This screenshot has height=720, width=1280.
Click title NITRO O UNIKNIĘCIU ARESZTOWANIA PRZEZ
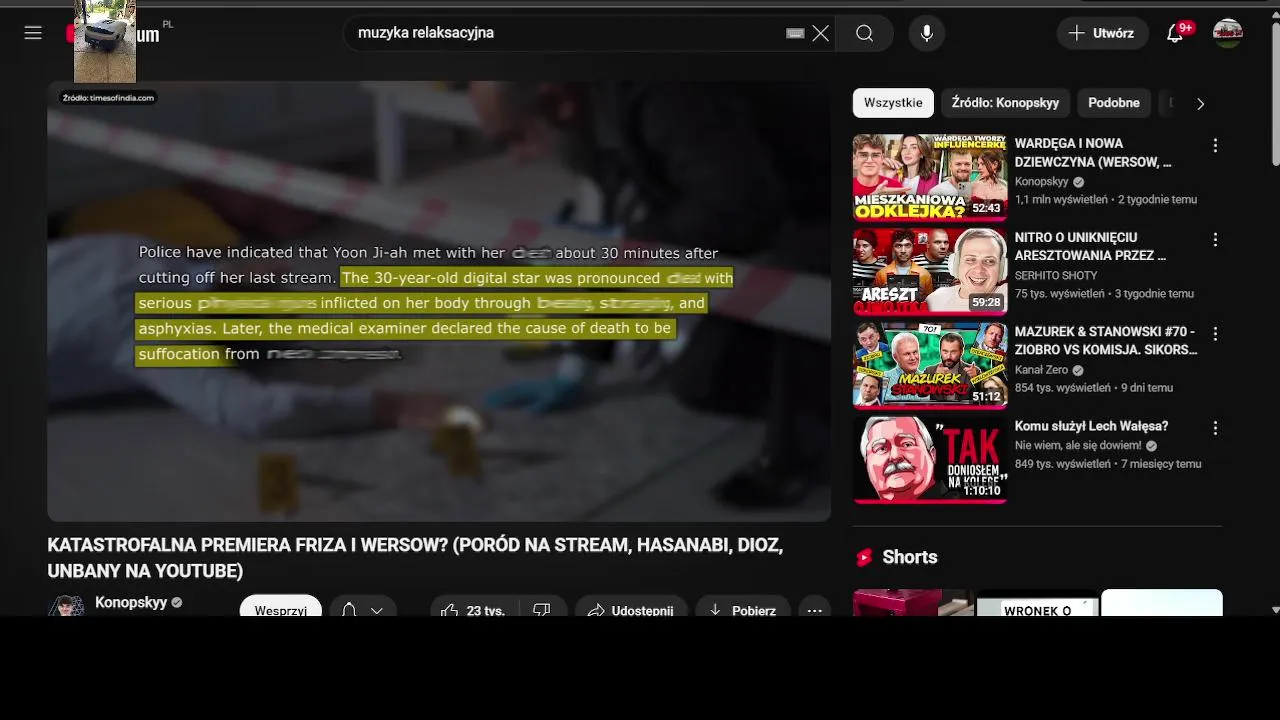pos(1090,247)
